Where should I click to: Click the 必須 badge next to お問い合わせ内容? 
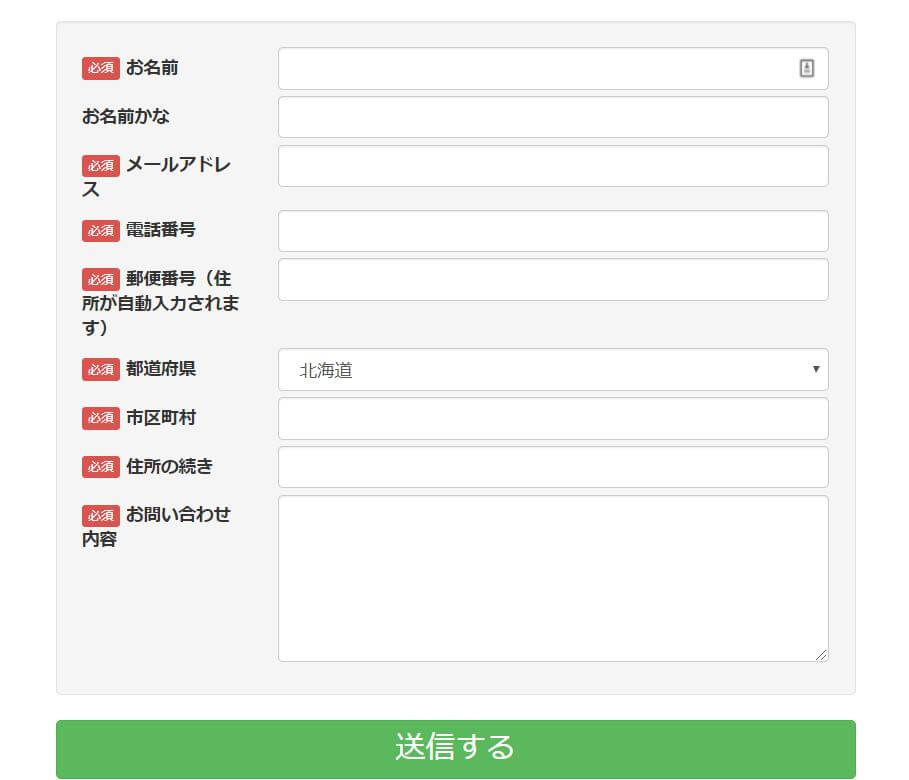point(101,515)
